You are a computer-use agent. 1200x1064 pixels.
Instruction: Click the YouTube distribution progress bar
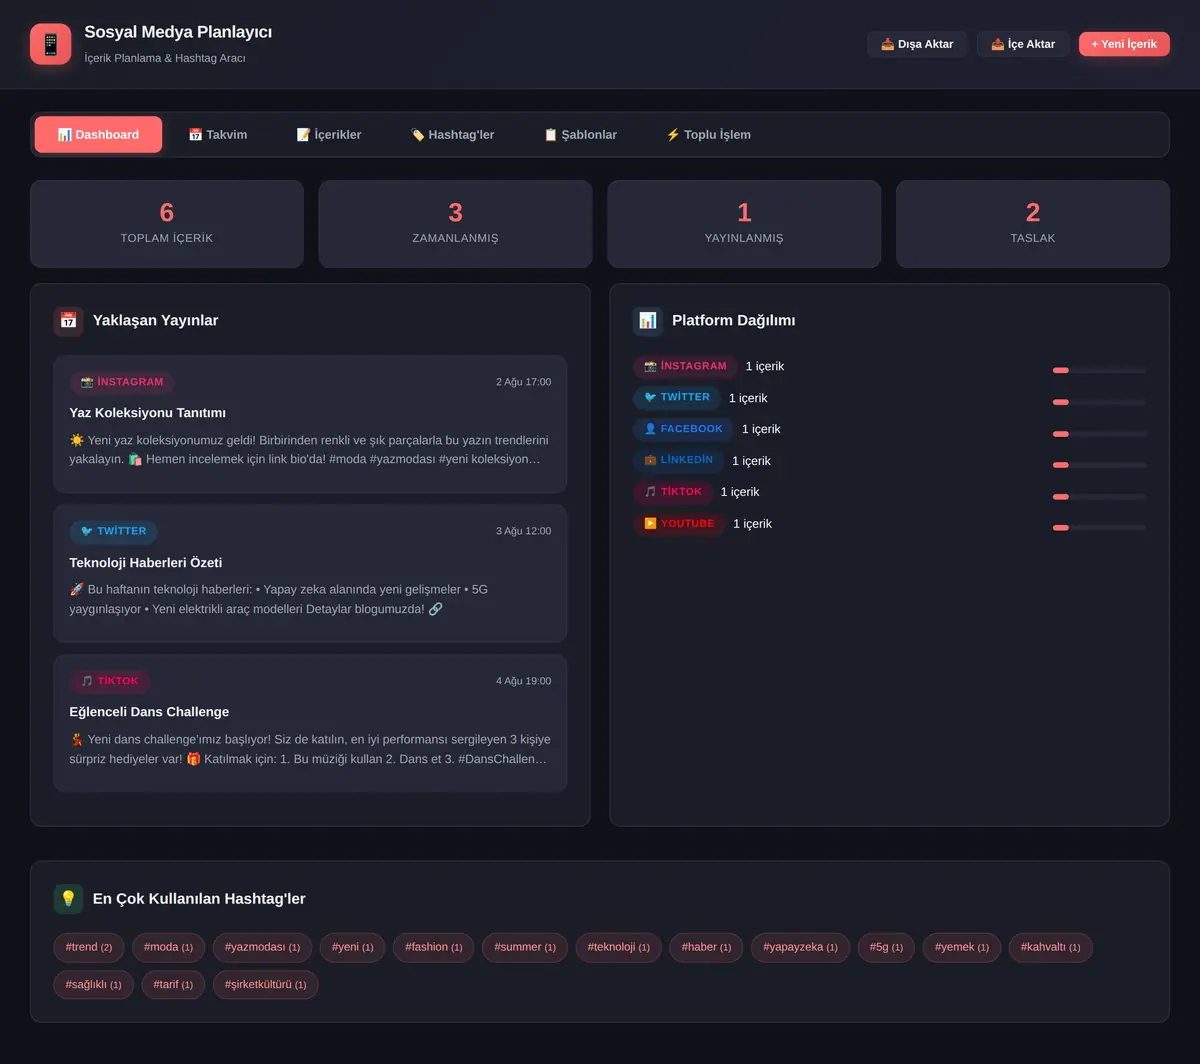pos(1099,527)
